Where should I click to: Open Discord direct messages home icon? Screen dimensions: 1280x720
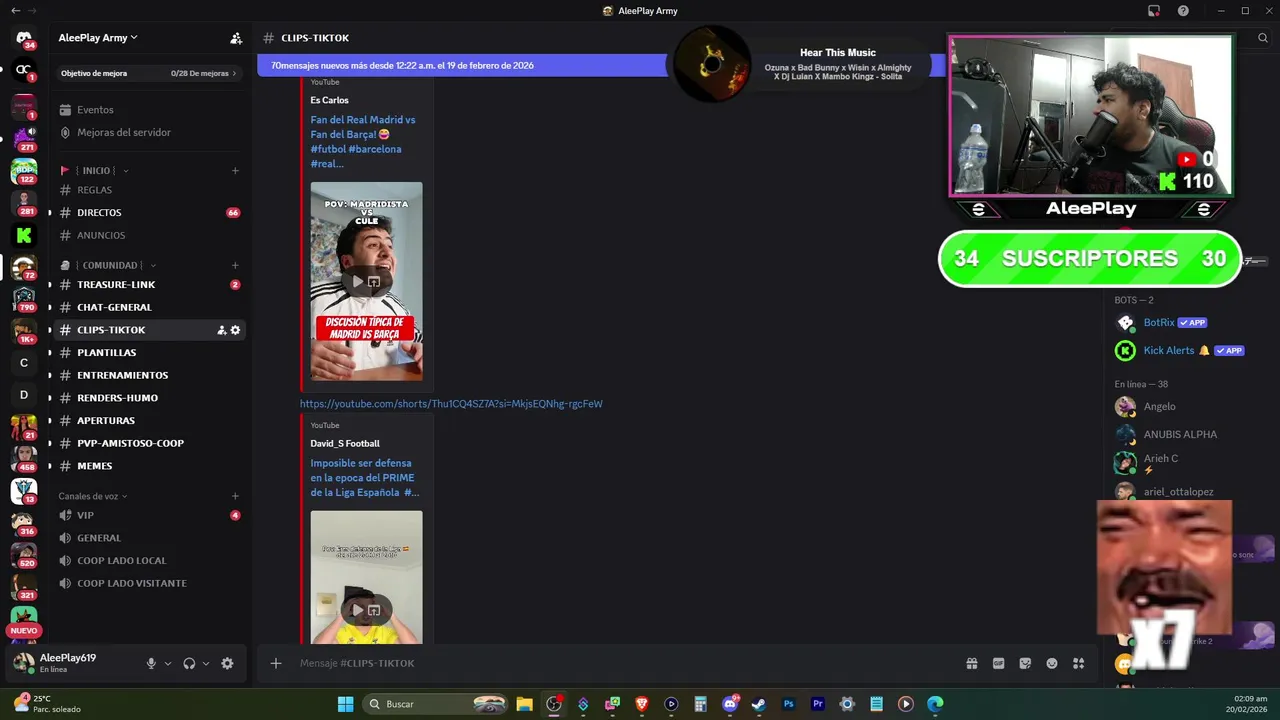point(24,39)
